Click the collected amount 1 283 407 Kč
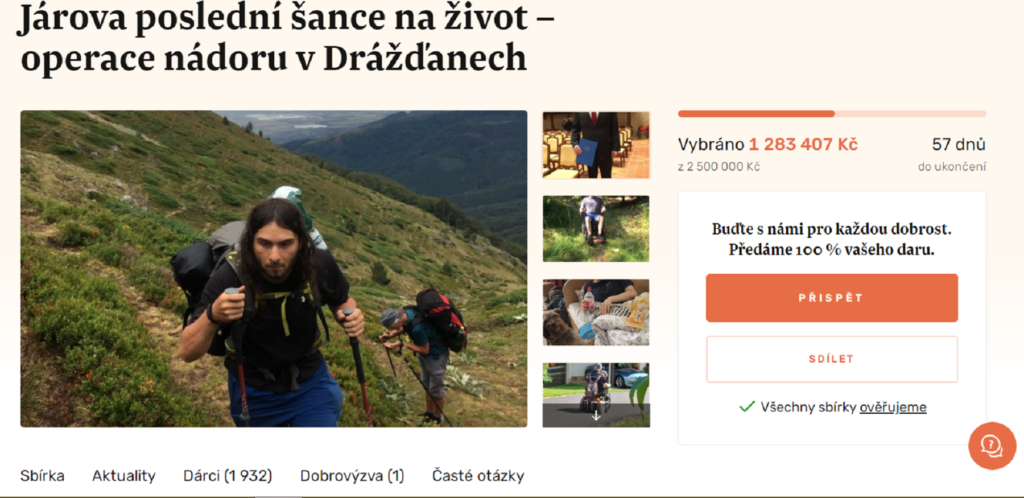Image resolution: width=1024 pixels, height=498 pixels. 803,144
